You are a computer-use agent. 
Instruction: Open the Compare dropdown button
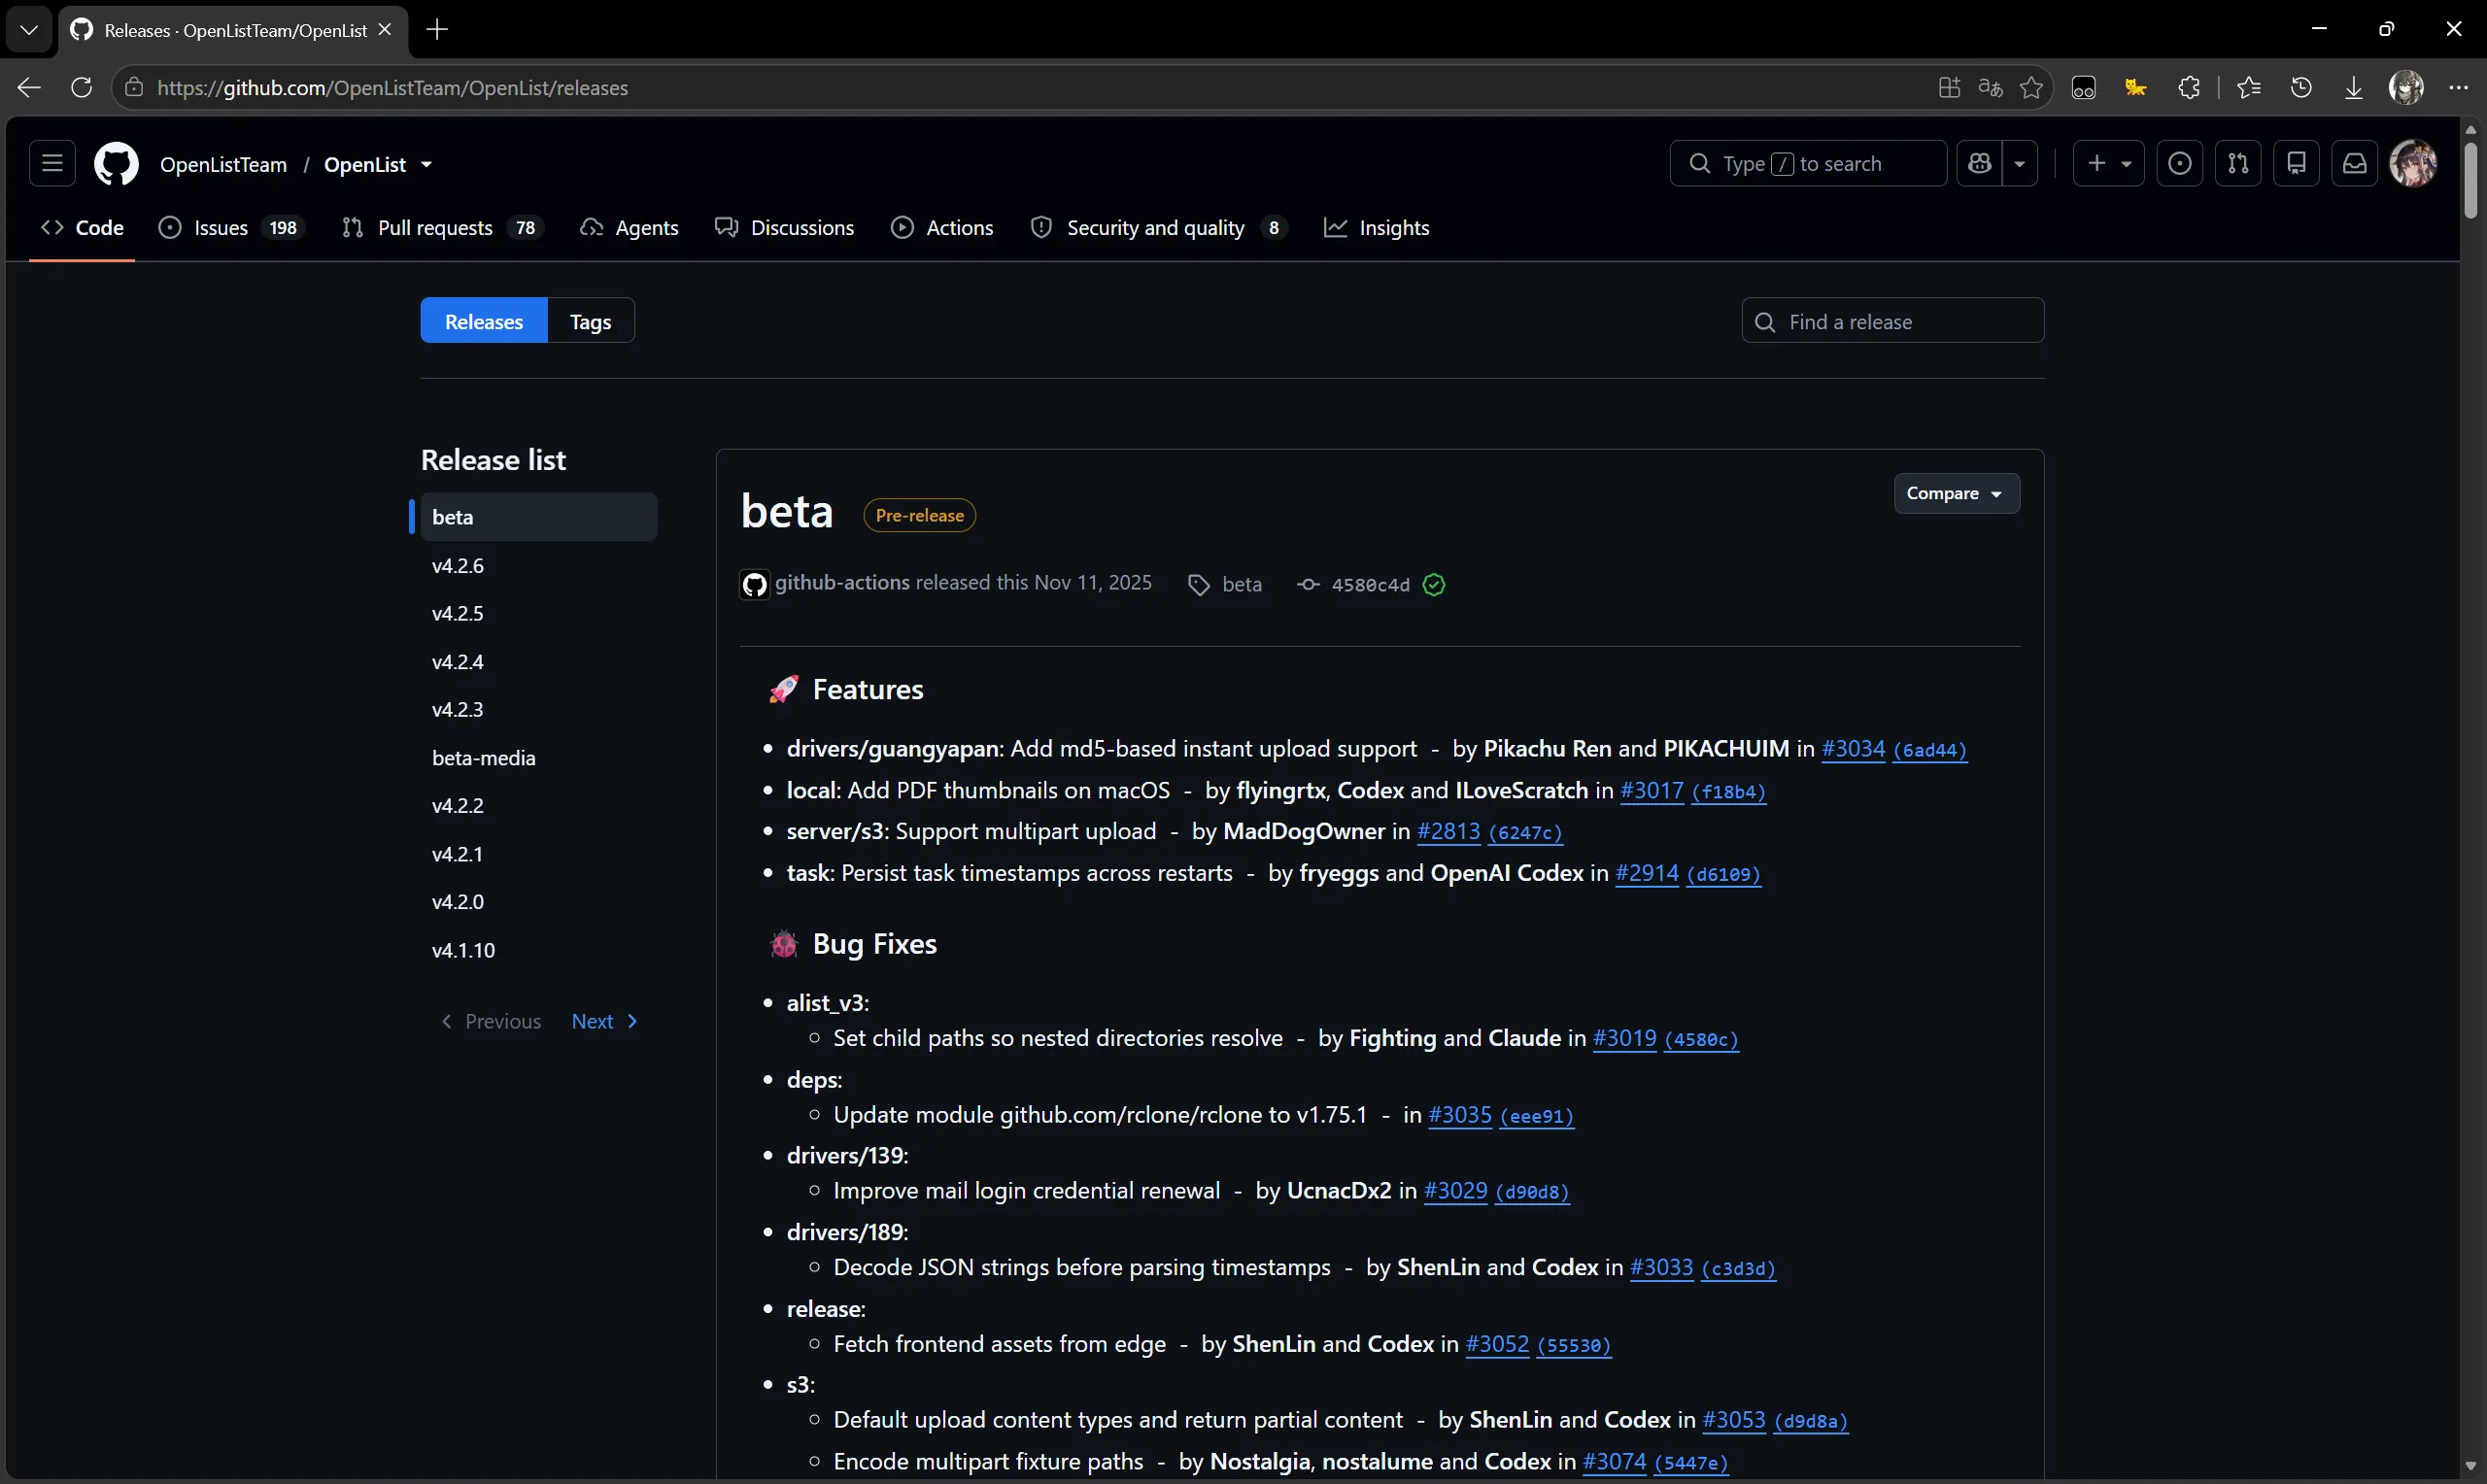(1956, 493)
